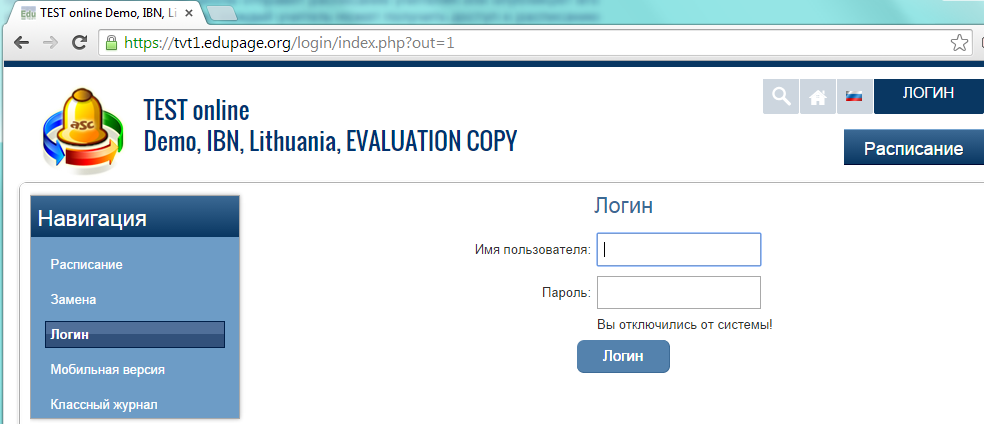This screenshot has width=984, height=424.
Task: Focus the Имя пользователя input field
Action: point(679,250)
